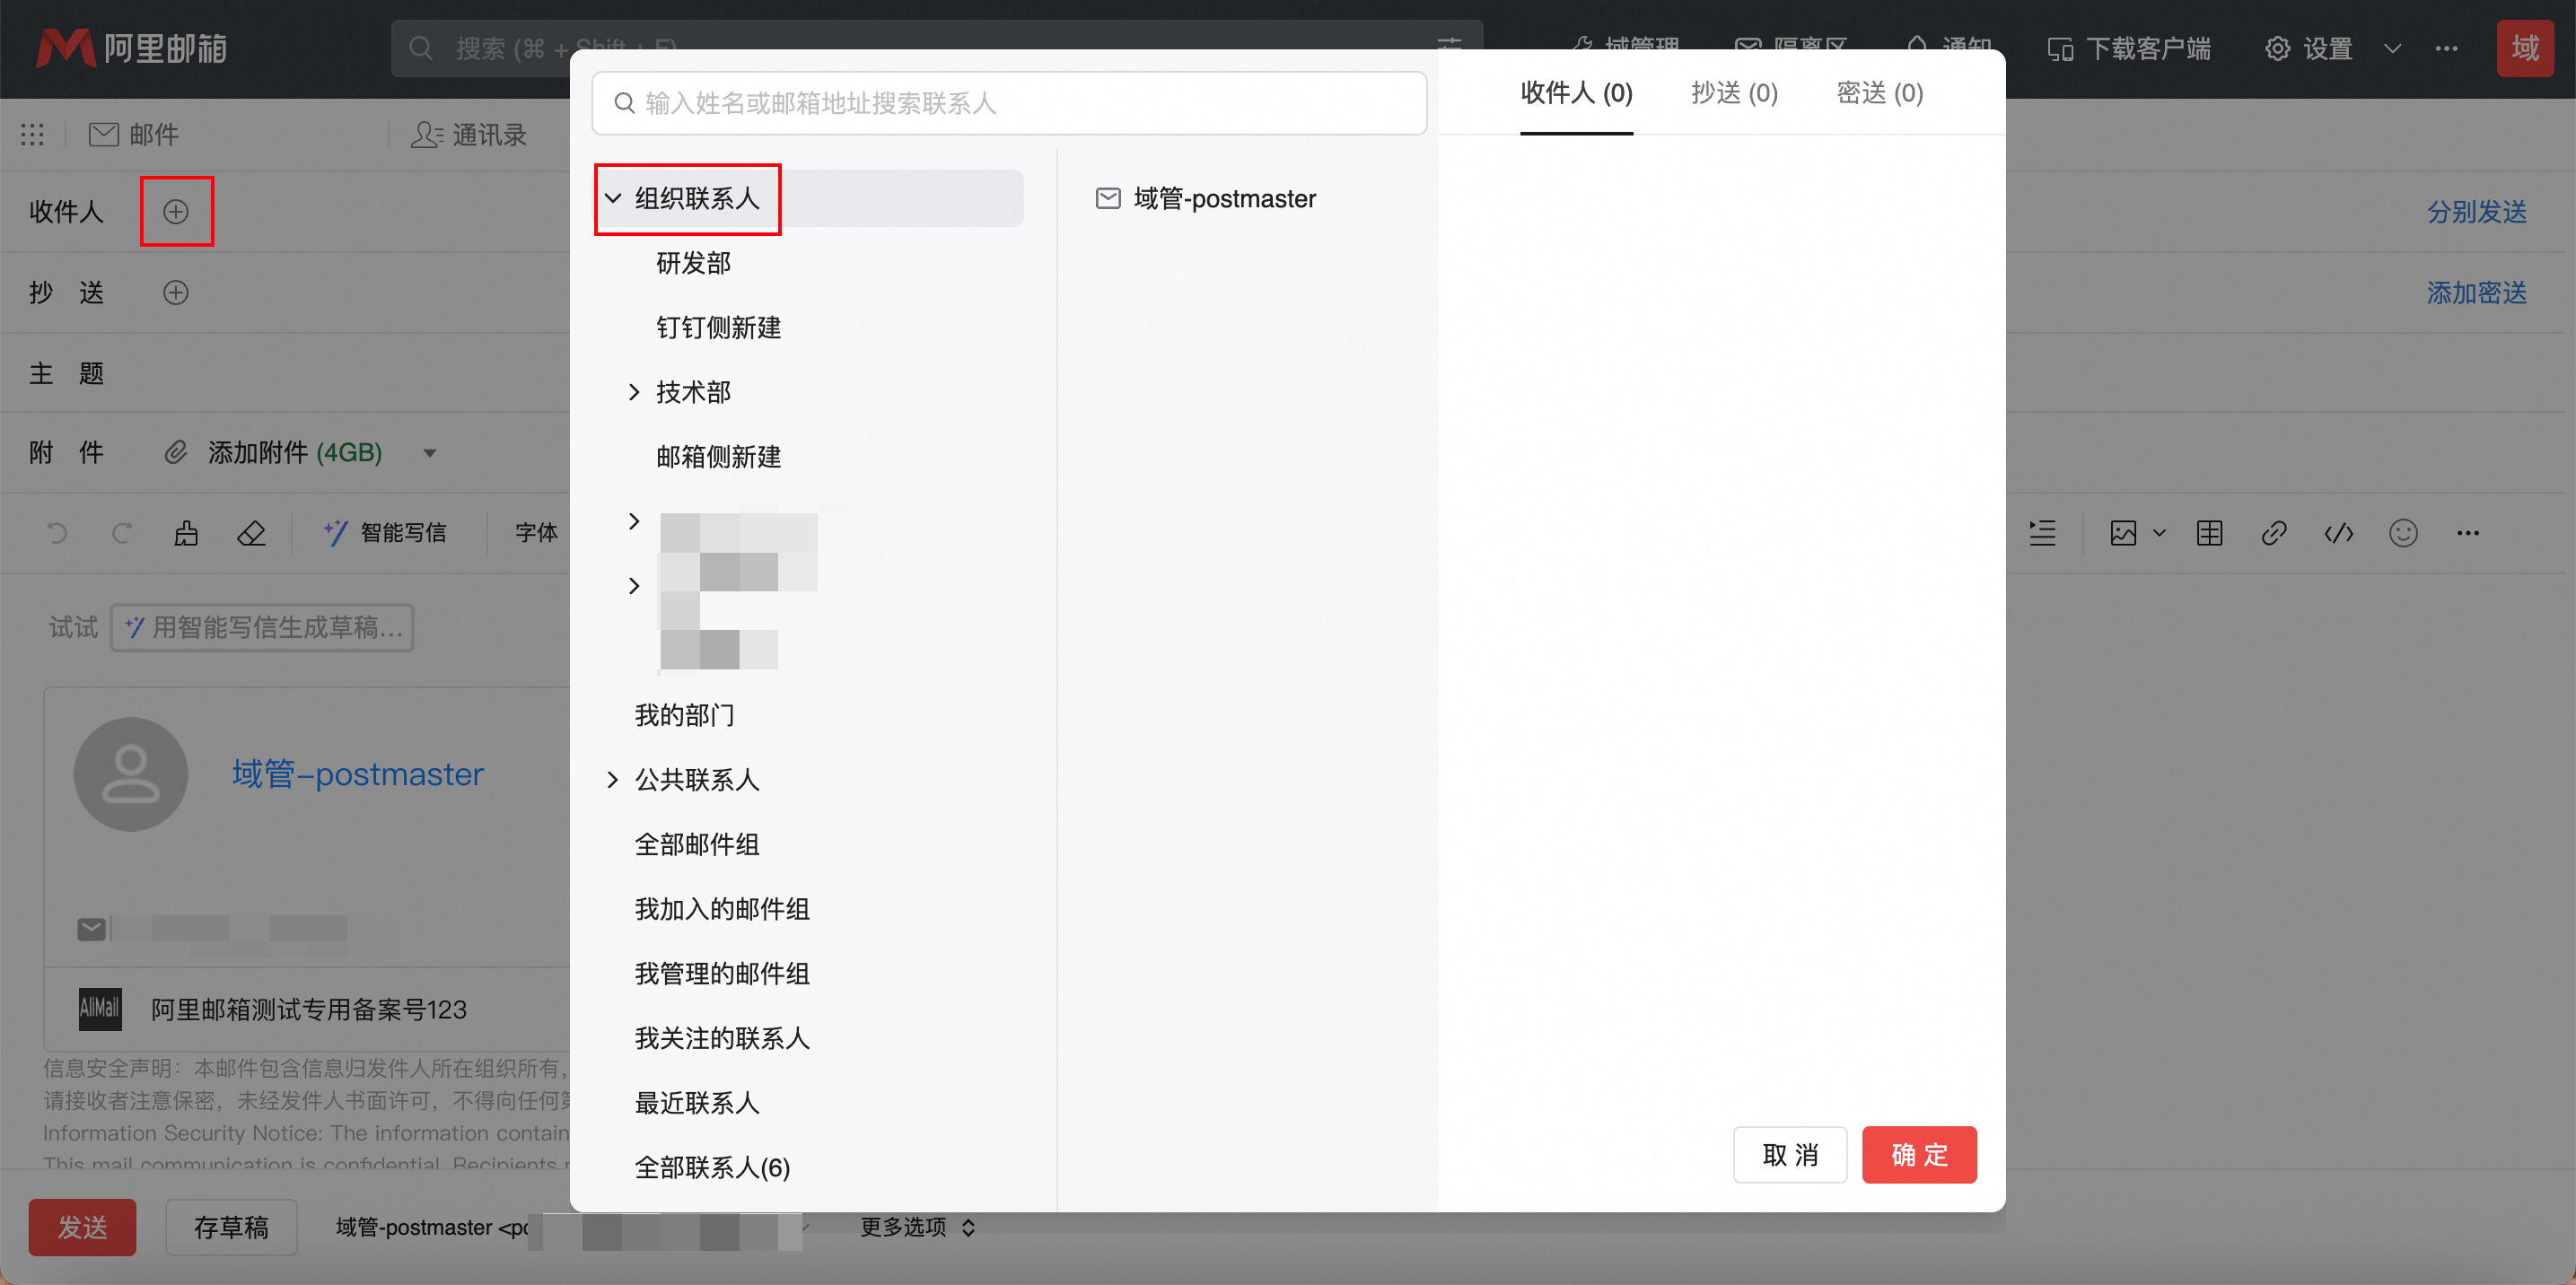Click the insert image toolbar icon

point(2122,533)
